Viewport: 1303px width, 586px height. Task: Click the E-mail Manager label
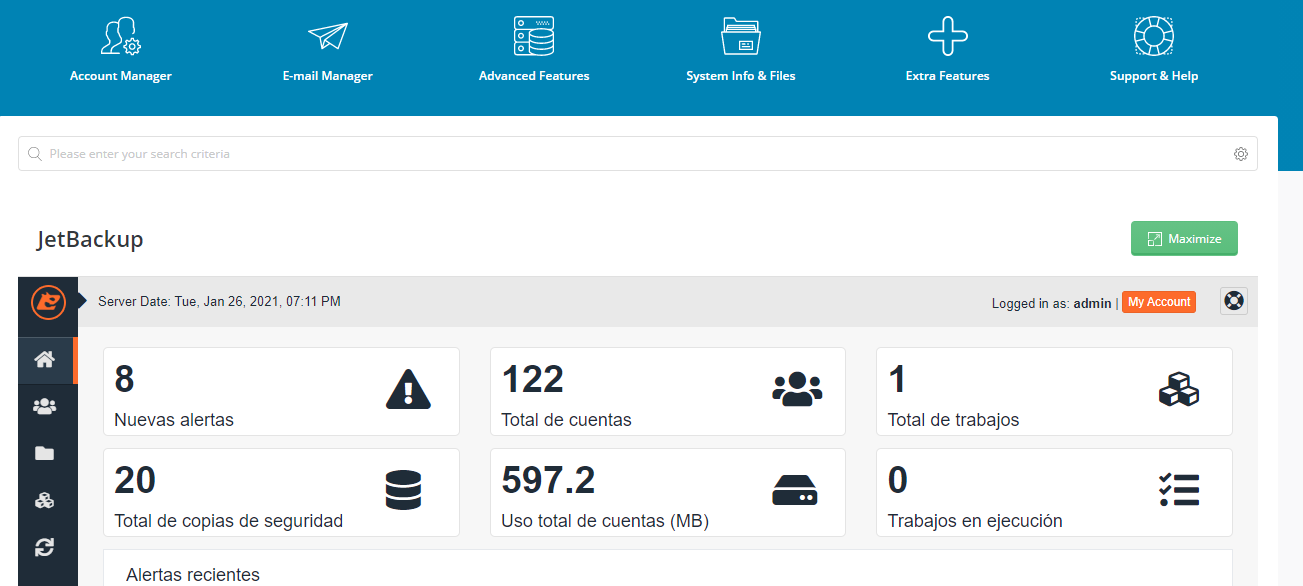328,76
